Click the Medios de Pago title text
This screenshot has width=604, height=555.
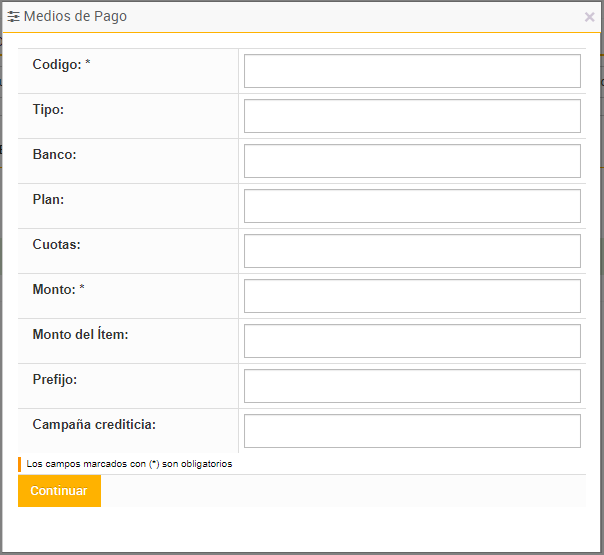pos(75,17)
